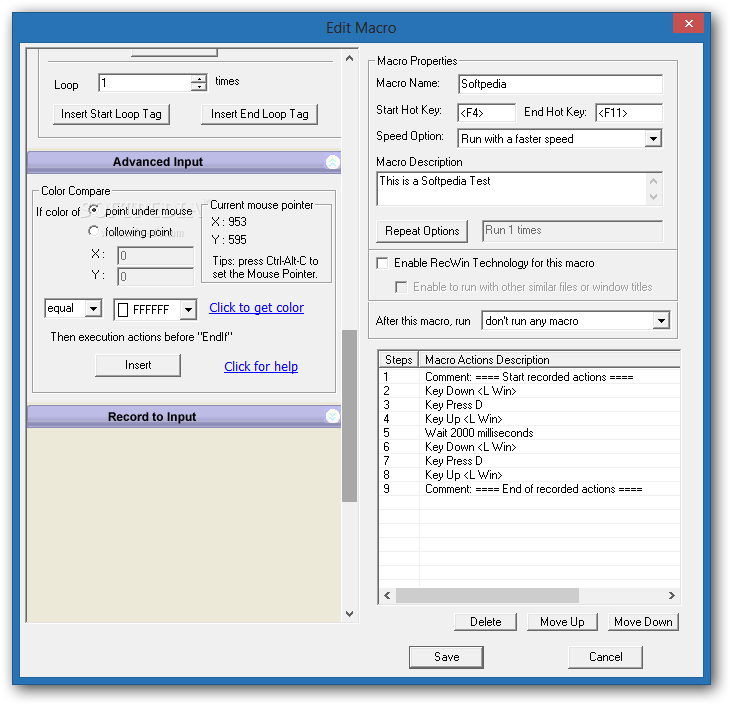
Task: Open the Repeat Options button
Action: pos(422,231)
